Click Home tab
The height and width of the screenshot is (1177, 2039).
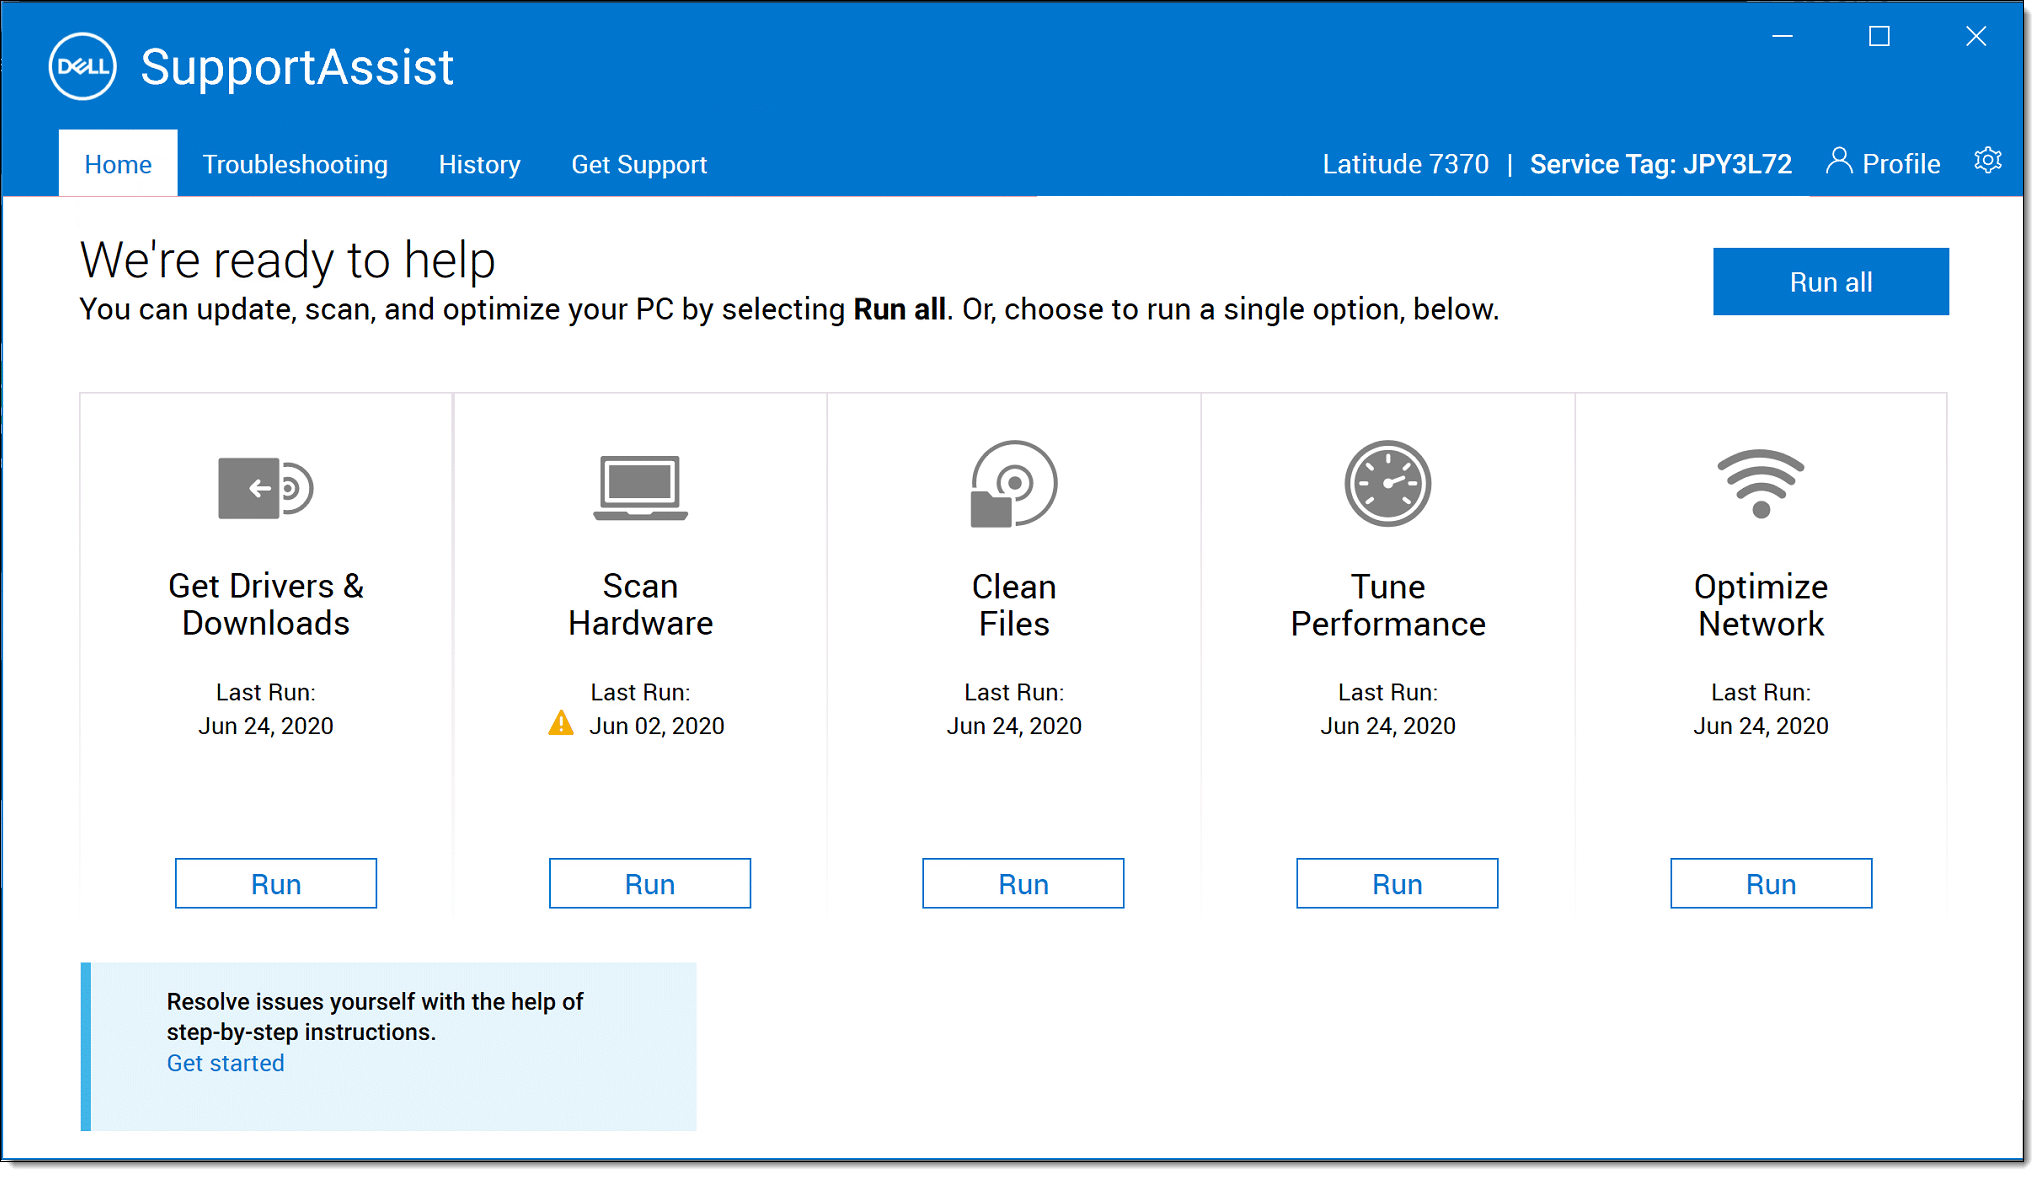click(116, 164)
